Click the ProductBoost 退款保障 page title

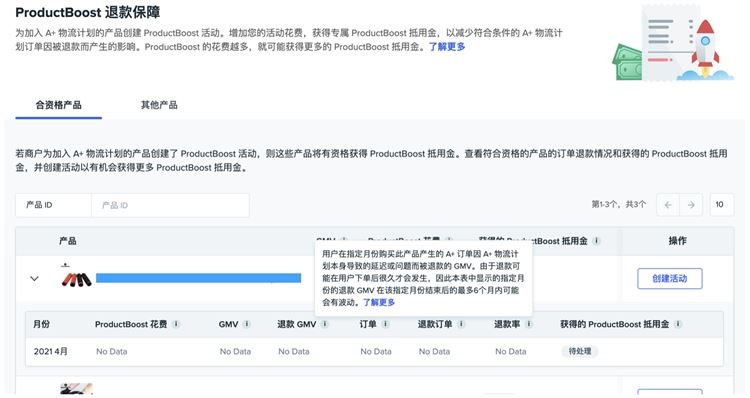(88, 12)
